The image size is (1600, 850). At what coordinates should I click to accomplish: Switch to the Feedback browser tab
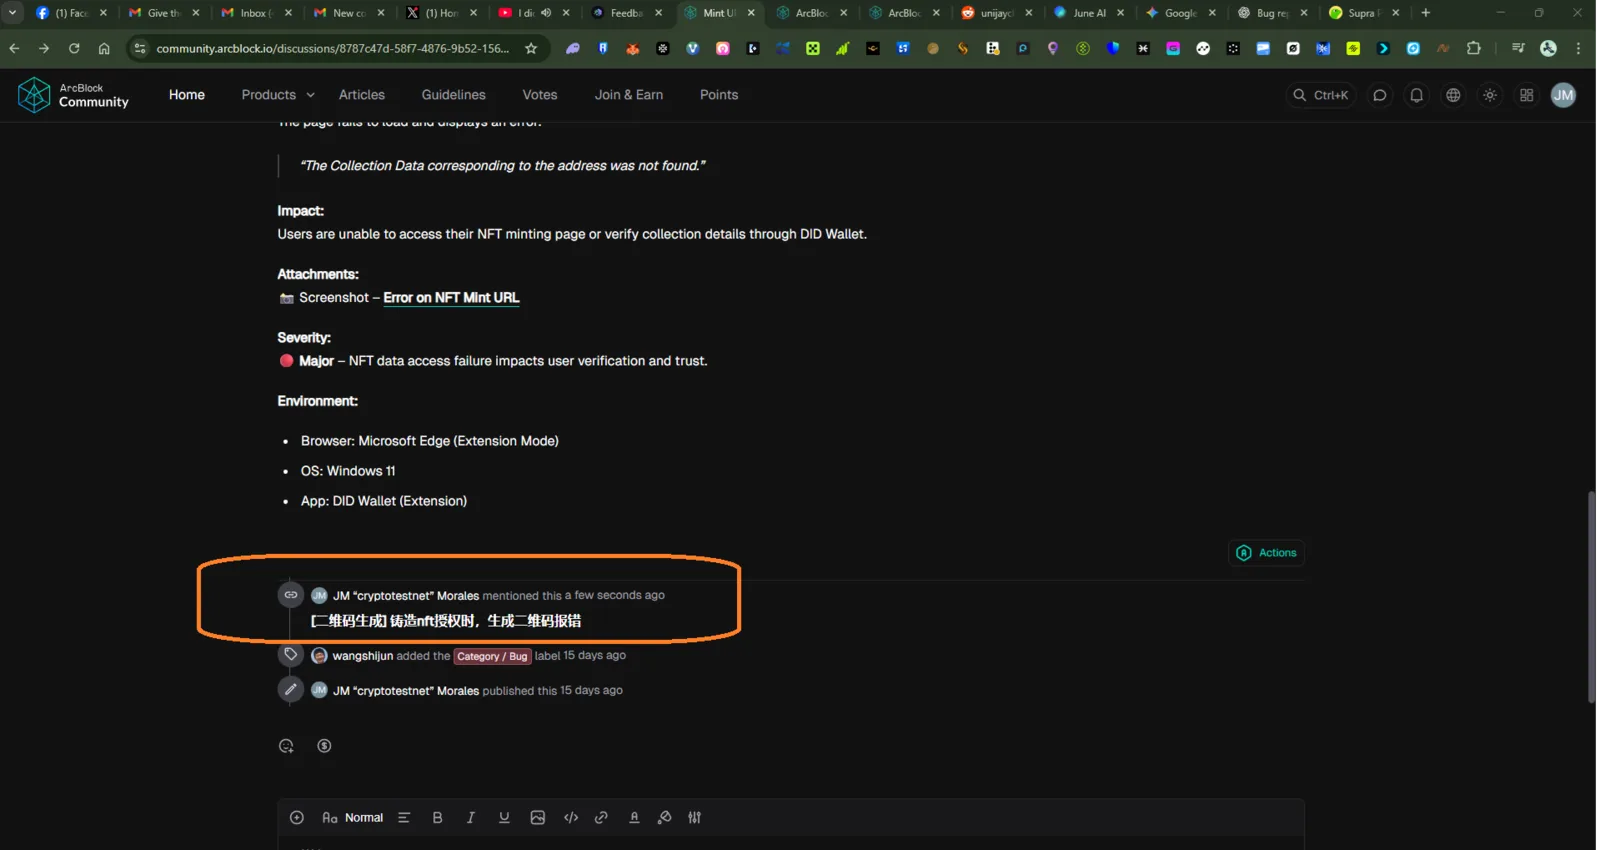click(625, 13)
